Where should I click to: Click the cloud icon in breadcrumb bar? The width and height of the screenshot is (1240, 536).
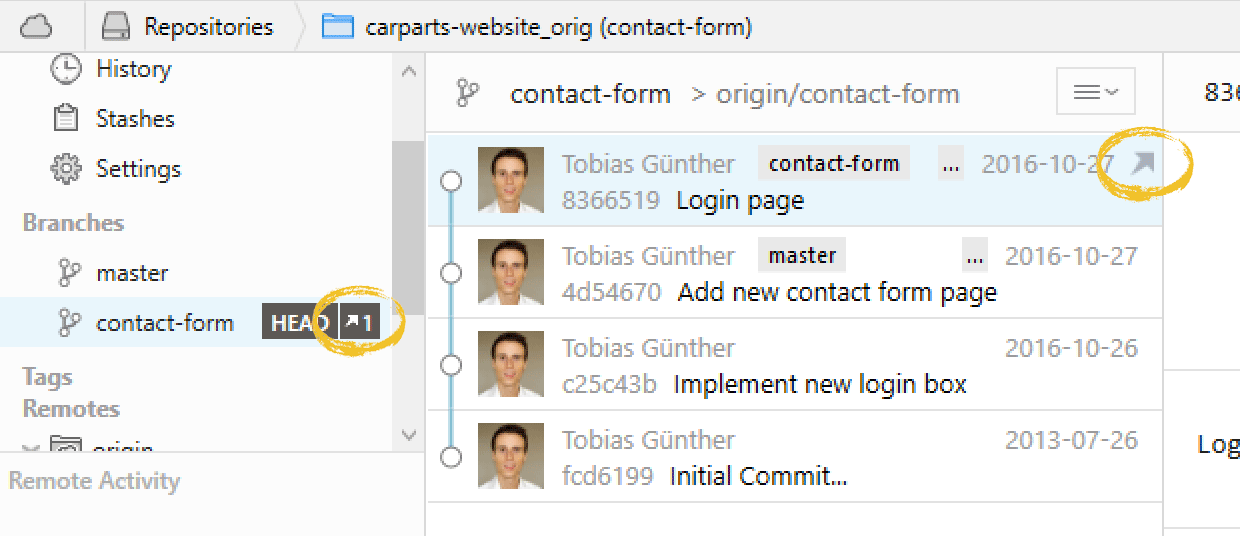click(36, 27)
